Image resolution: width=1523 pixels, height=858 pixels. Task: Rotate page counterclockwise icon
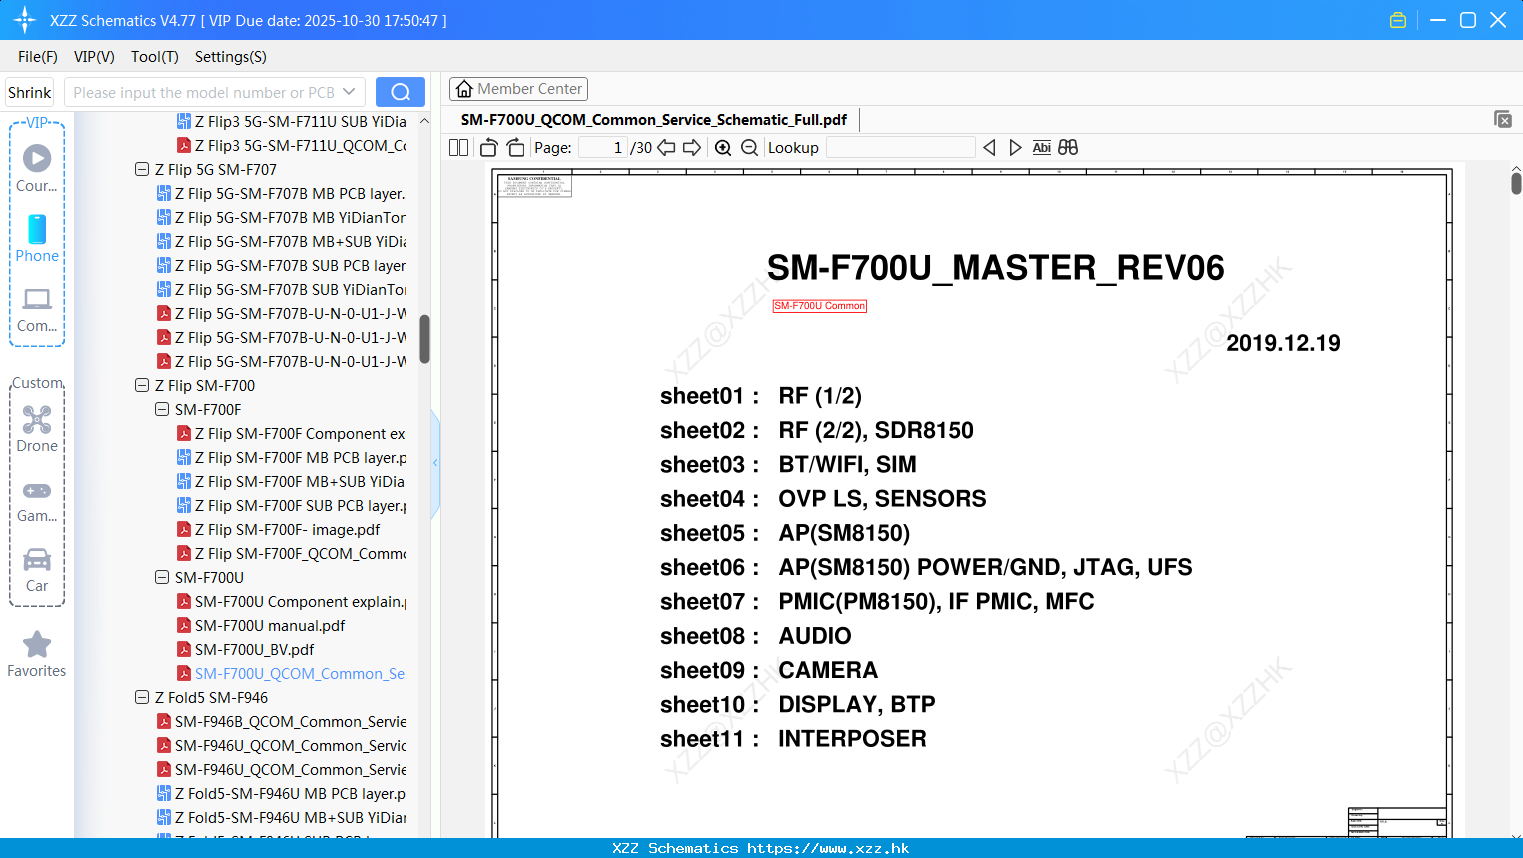pyautogui.click(x=488, y=147)
